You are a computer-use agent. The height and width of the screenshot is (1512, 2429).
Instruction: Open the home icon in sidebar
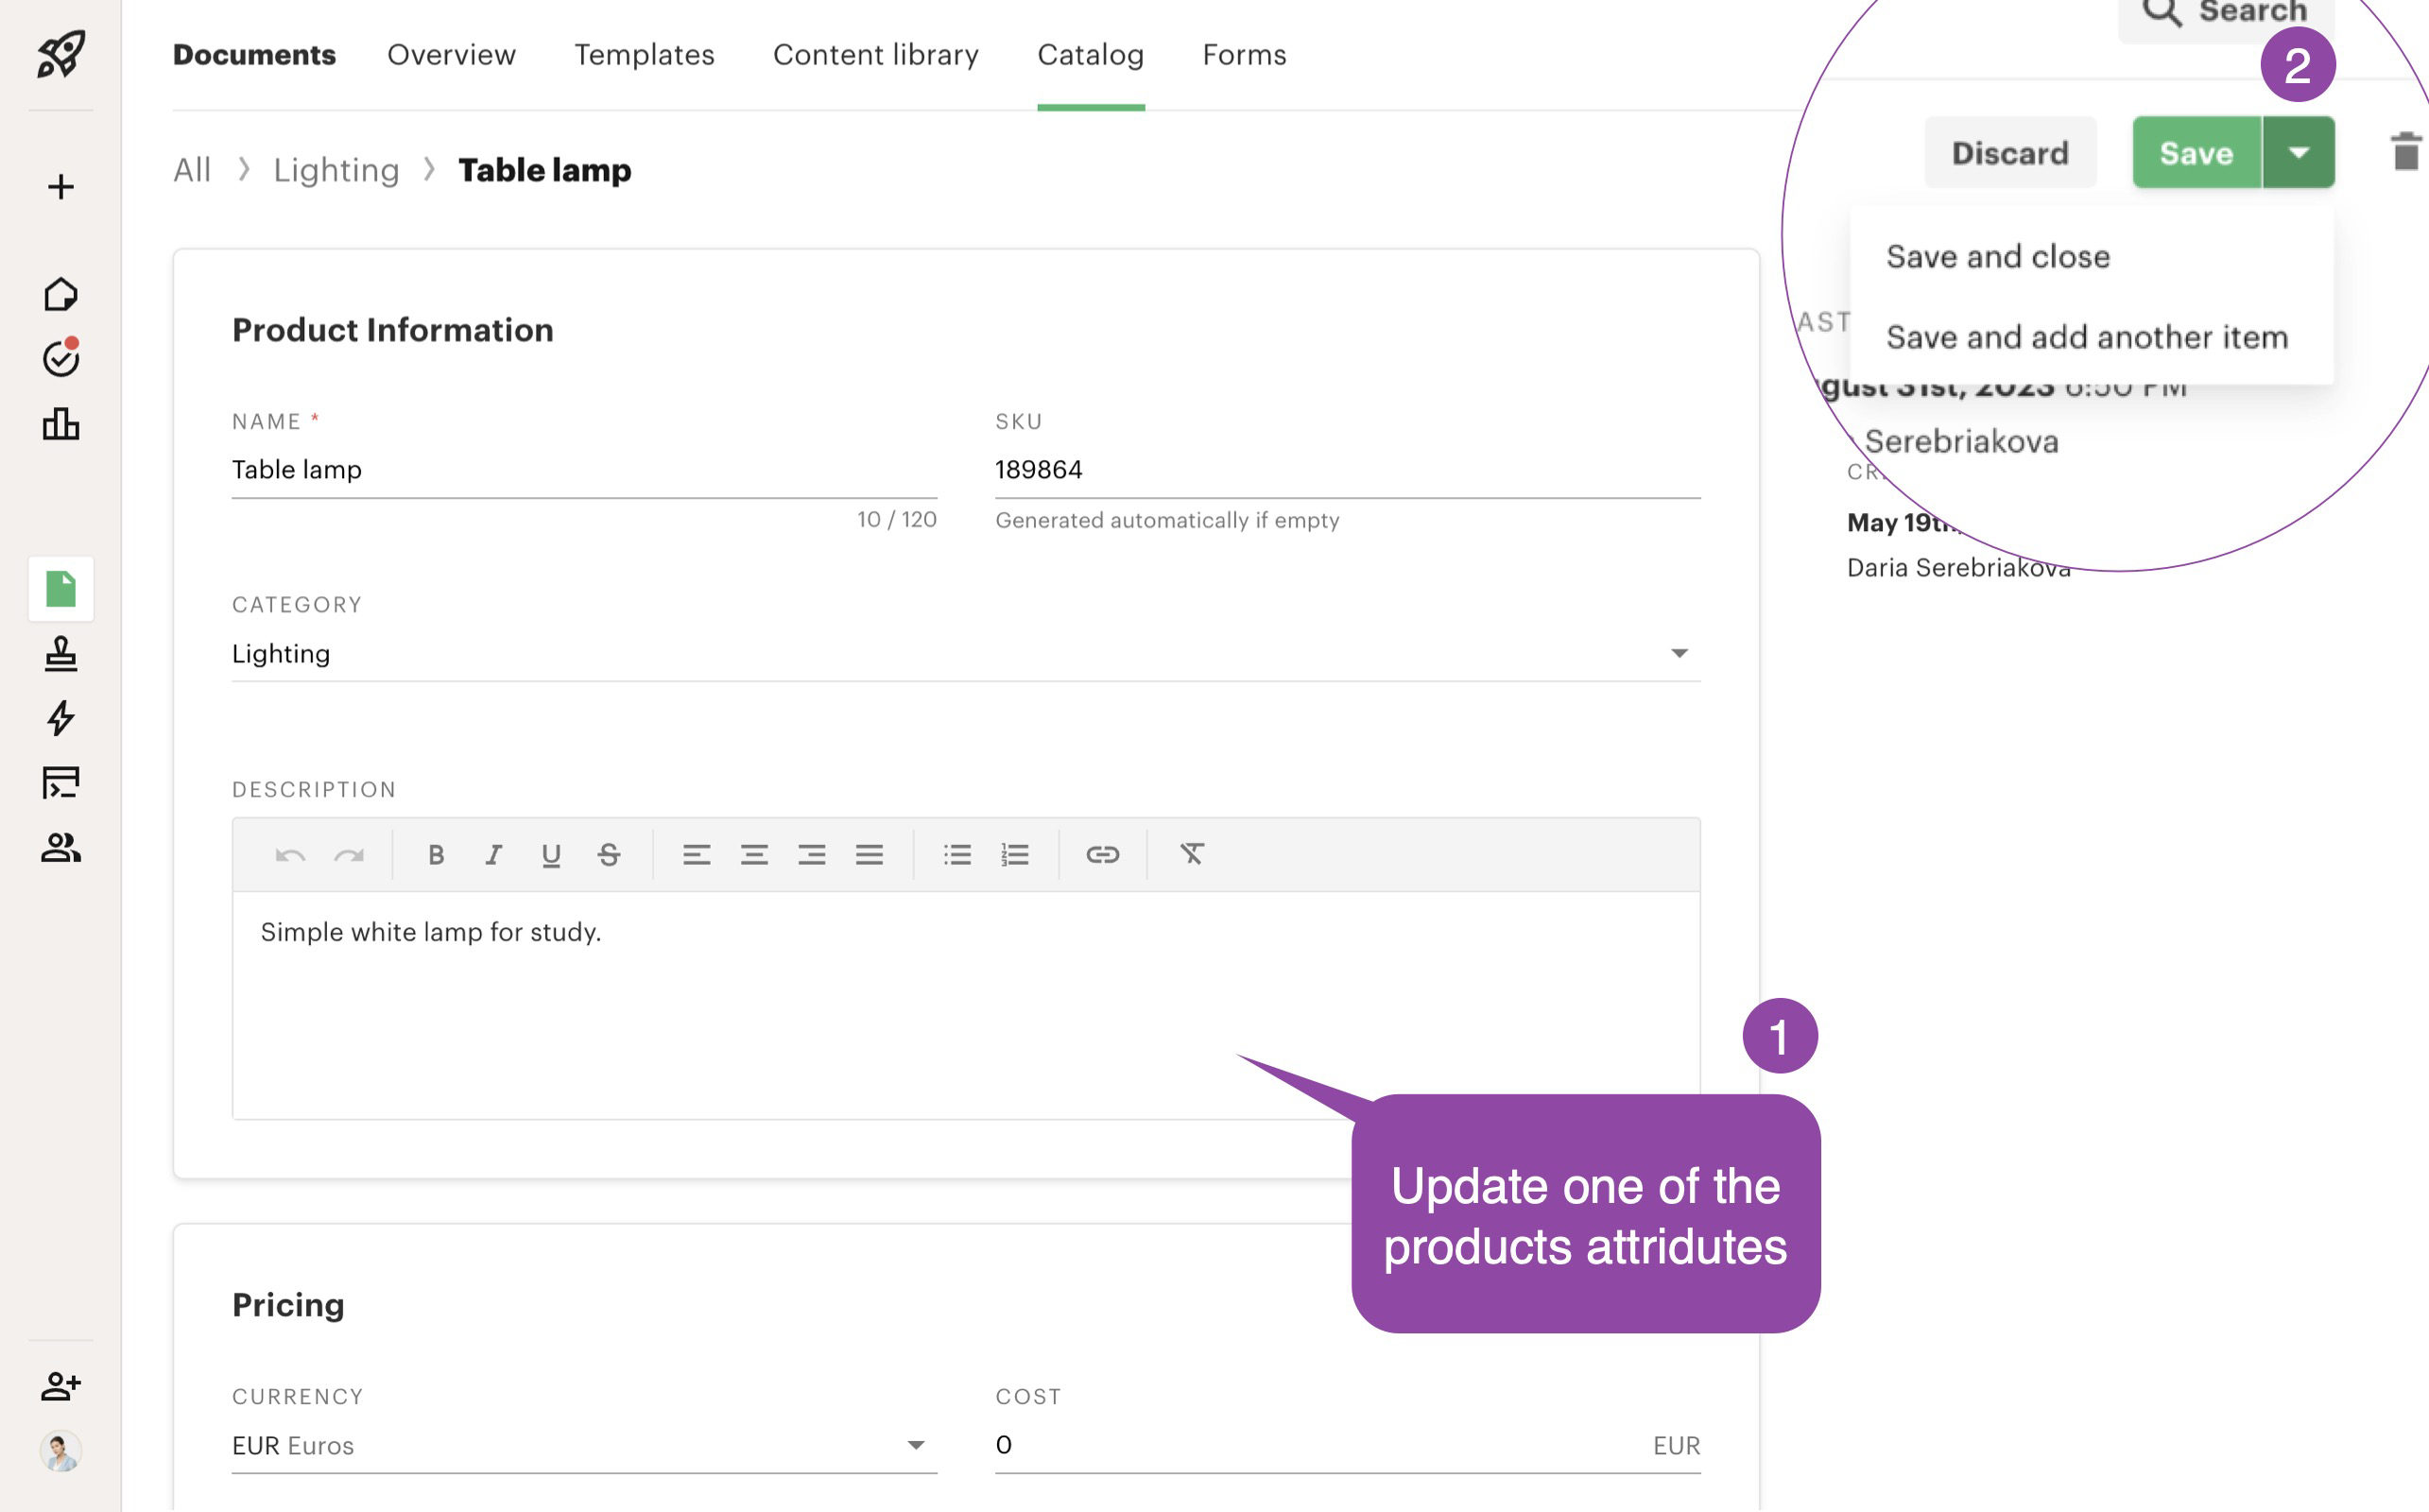[x=61, y=294]
